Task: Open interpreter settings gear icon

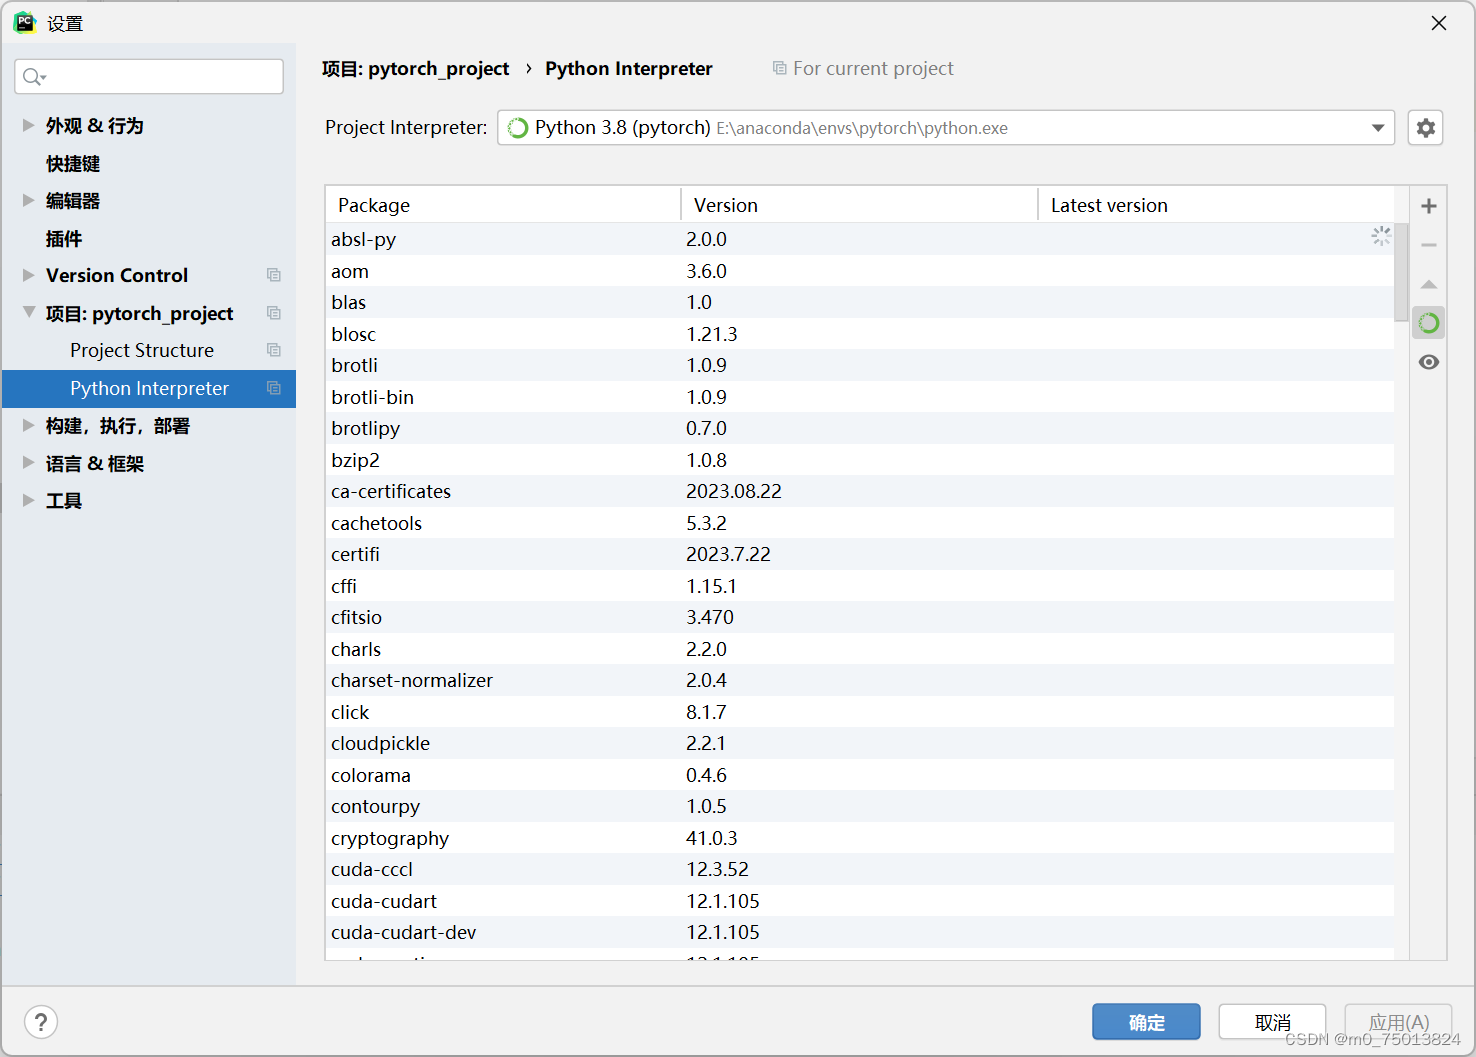Action: pyautogui.click(x=1425, y=127)
